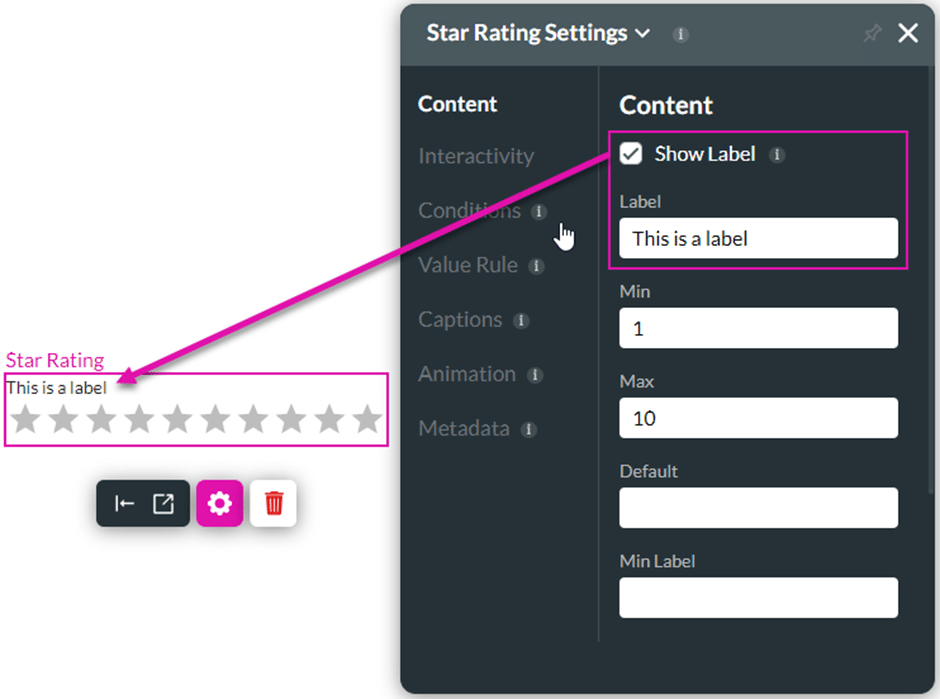Click the align to left edge icon
The width and height of the screenshot is (940, 699).
124,504
